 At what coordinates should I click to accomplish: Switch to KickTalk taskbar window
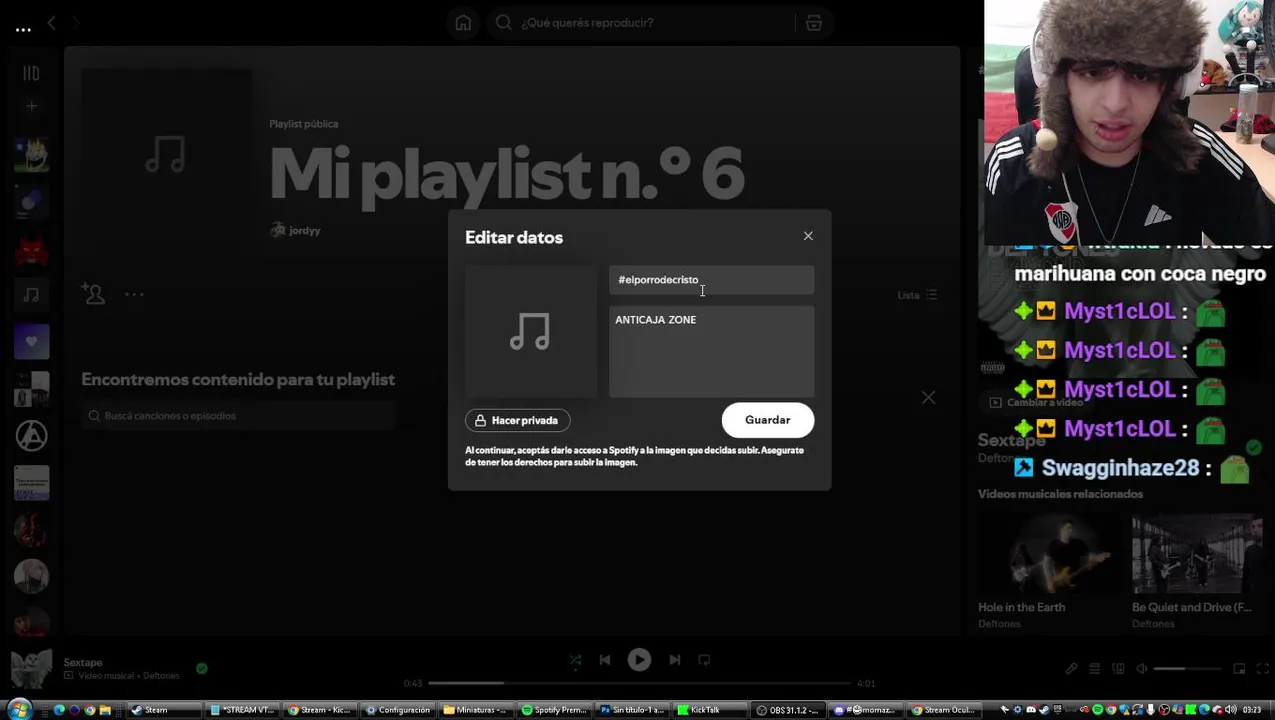711,710
